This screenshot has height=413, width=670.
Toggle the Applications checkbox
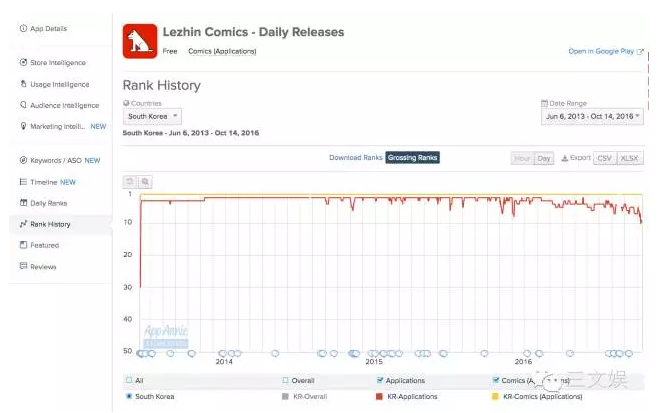(x=379, y=380)
